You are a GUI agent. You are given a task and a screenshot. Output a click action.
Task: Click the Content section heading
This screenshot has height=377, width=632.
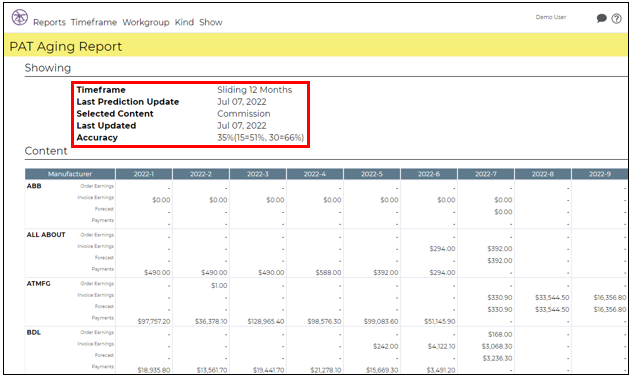coord(46,151)
